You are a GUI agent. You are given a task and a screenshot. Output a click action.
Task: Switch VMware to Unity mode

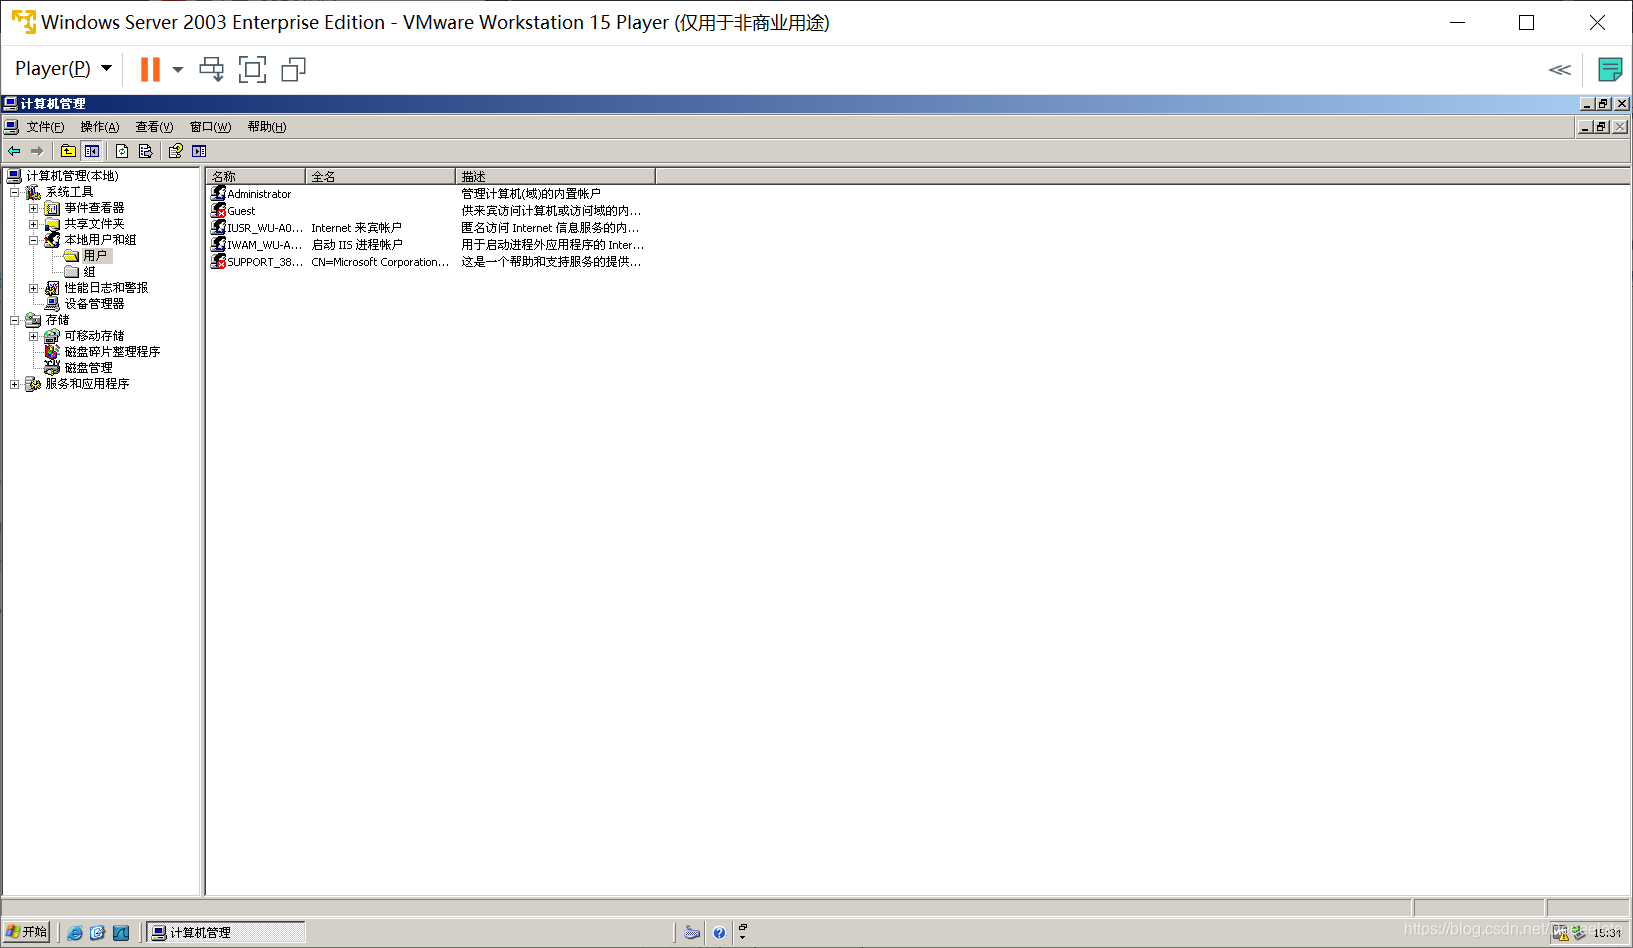293,69
